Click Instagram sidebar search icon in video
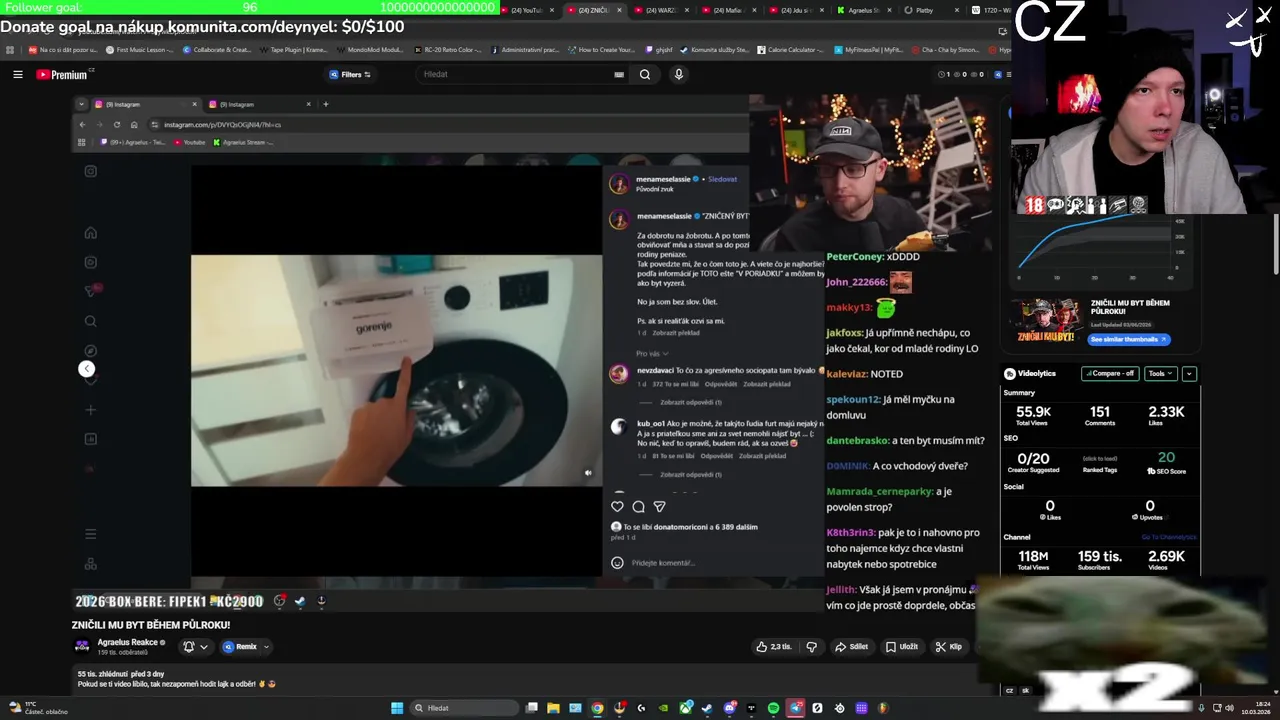This screenshot has width=1280, height=720. coord(90,321)
